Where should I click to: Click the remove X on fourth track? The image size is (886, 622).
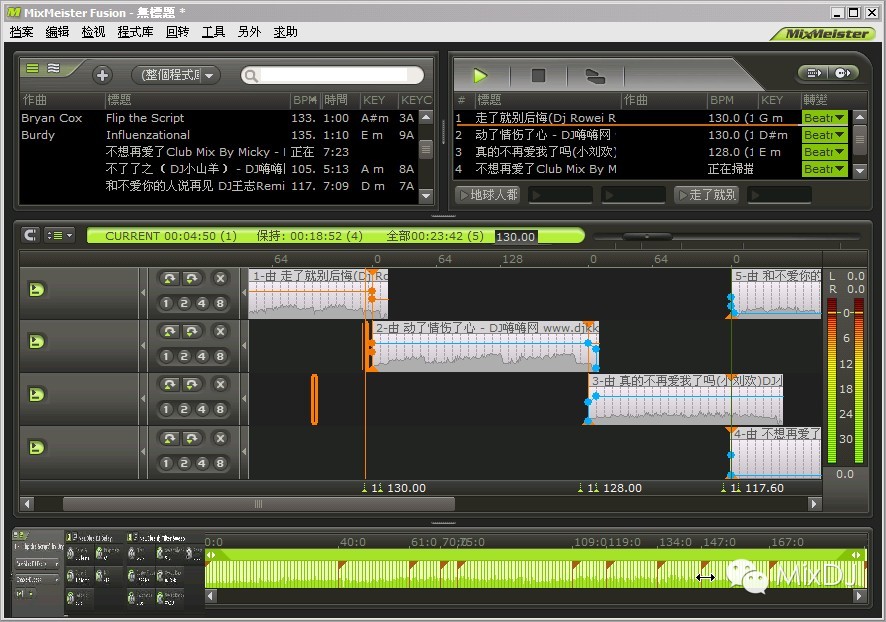(x=220, y=438)
